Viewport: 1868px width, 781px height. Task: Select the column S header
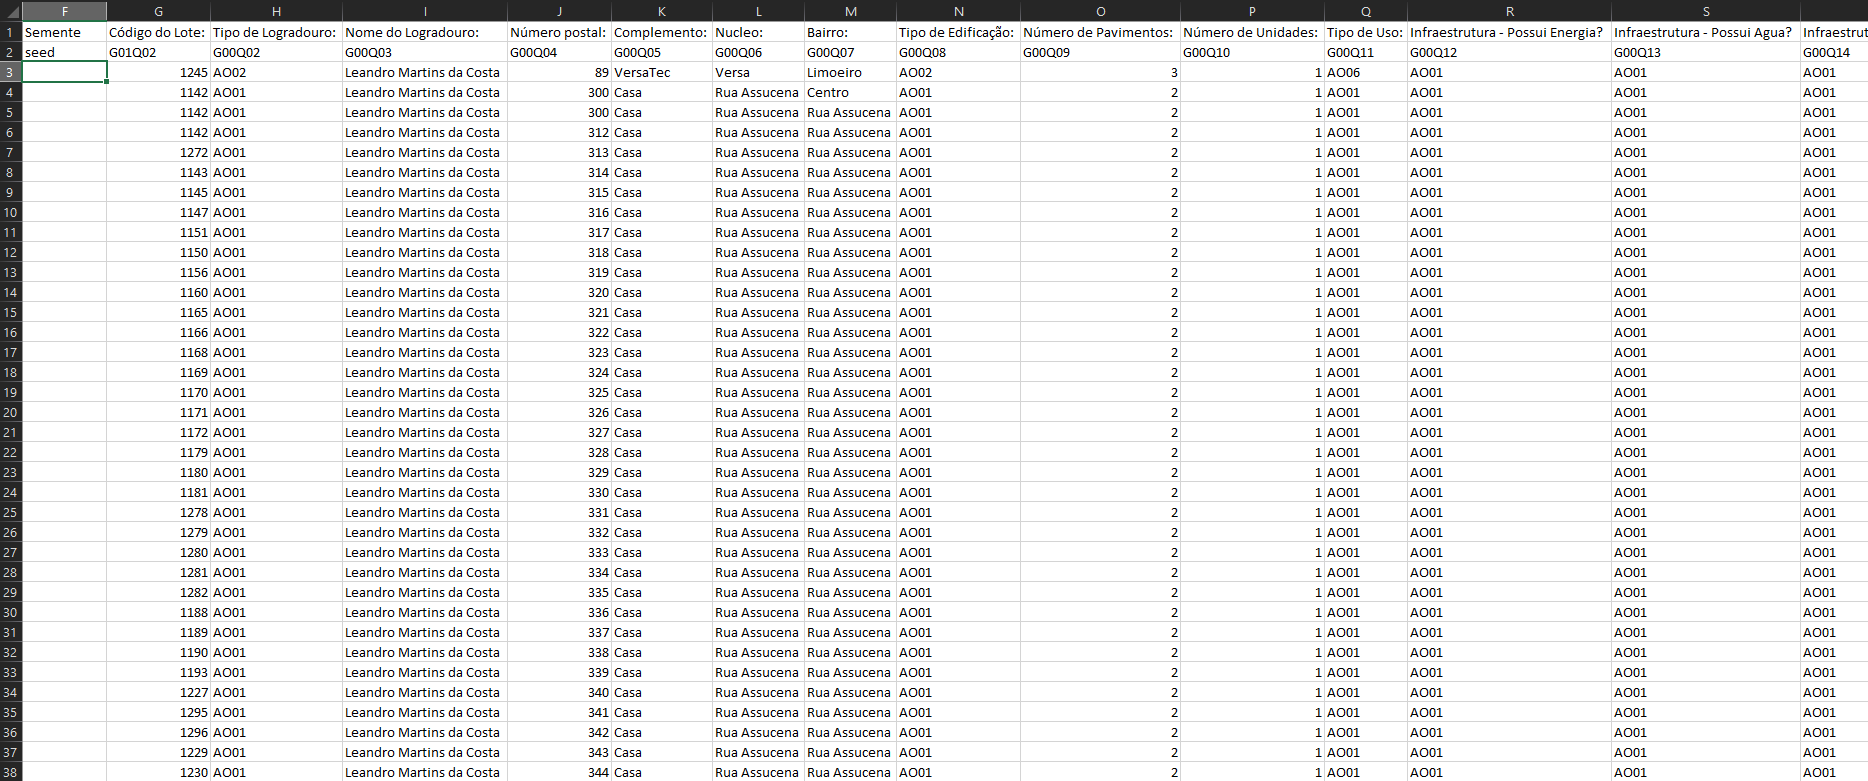tap(1705, 11)
